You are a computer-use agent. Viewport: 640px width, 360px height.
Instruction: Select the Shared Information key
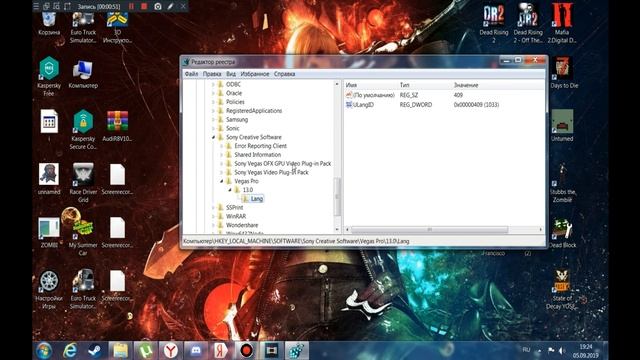[x=258, y=155]
